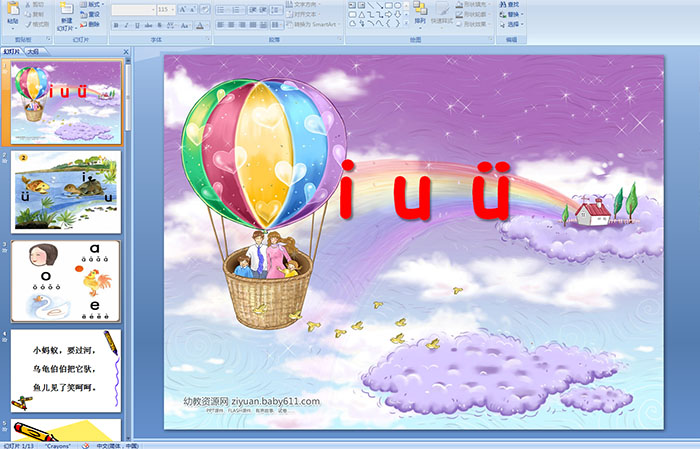The height and width of the screenshot is (449, 700).
Task: Click the Bullets list button
Action: pyautogui.click(x=223, y=10)
